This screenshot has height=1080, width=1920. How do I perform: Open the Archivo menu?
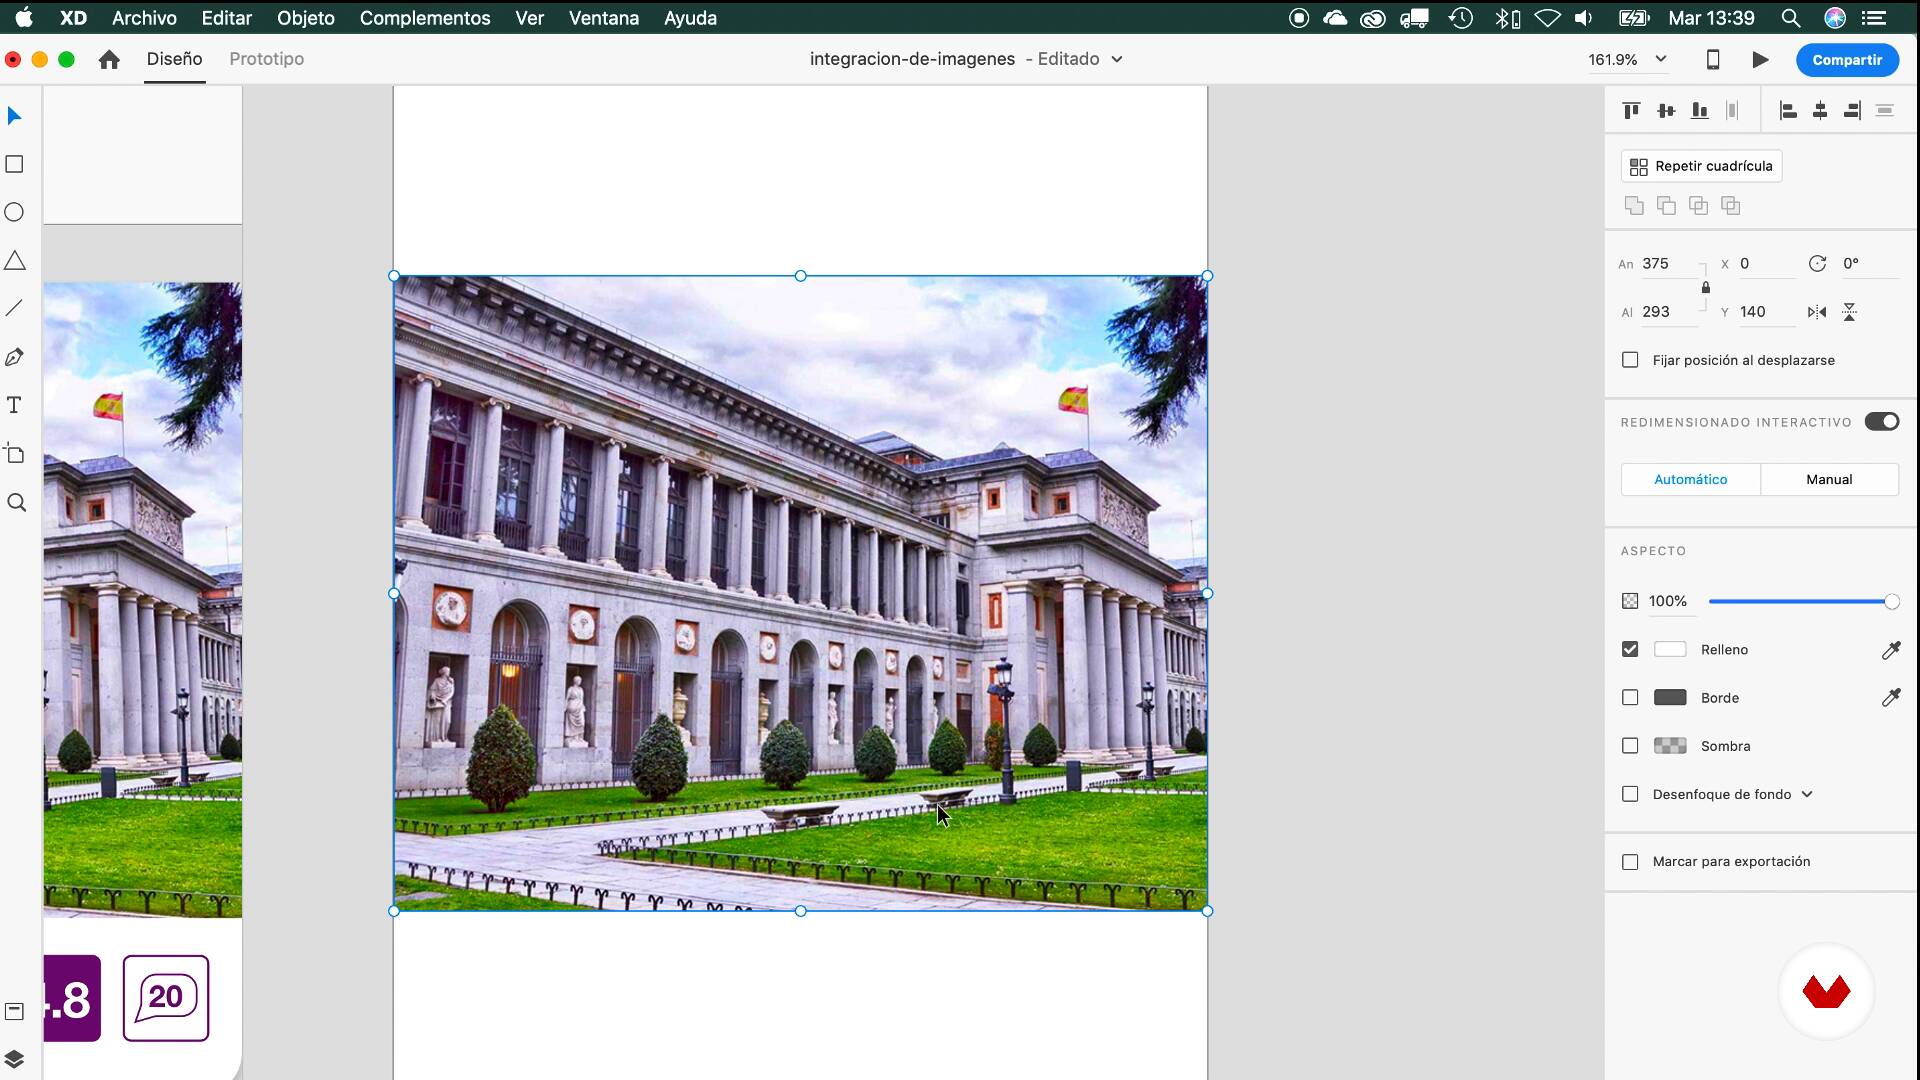coord(144,18)
